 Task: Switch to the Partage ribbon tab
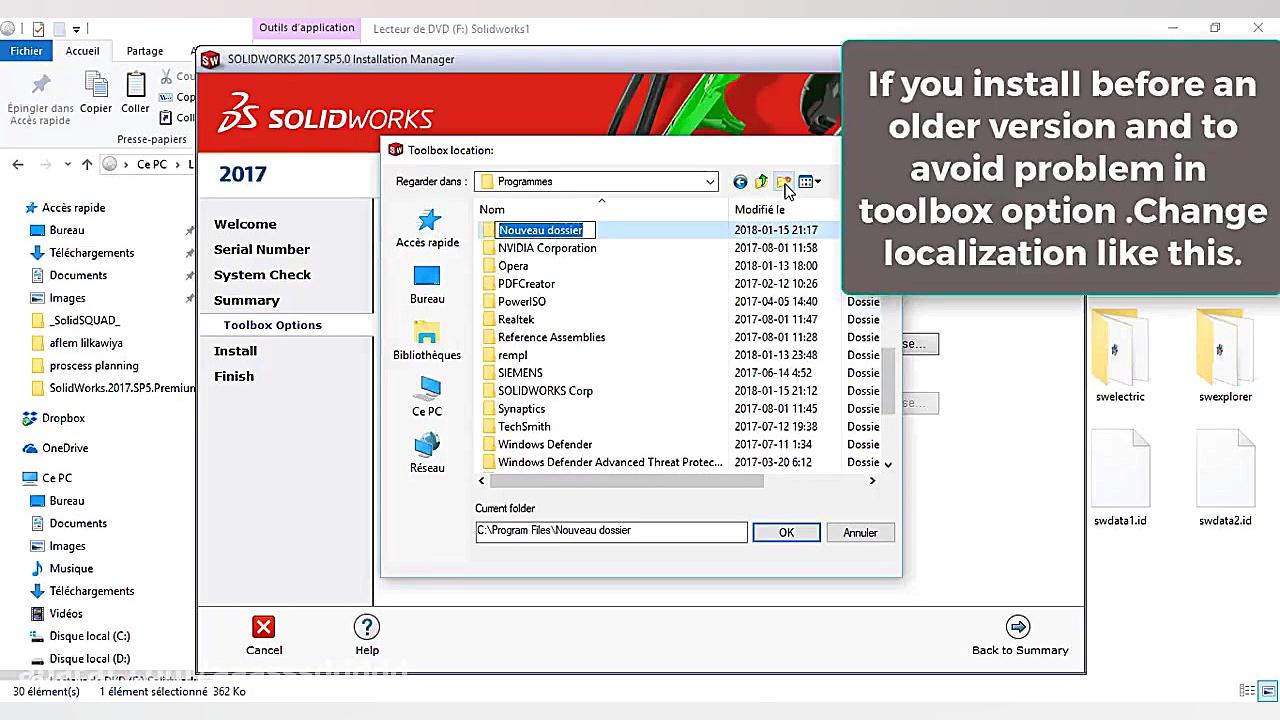(x=145, y=50)
